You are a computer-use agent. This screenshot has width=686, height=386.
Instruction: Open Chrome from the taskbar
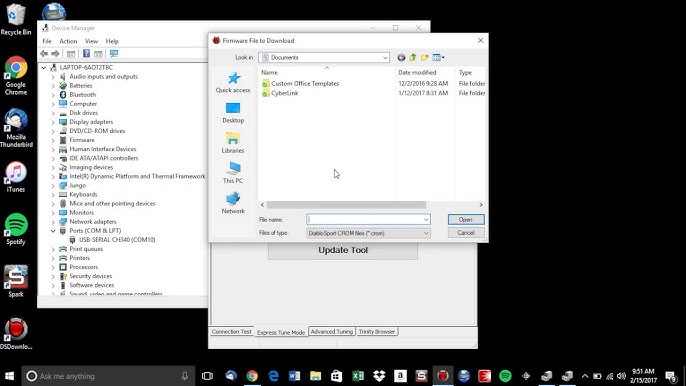click(x=252, y=376)
